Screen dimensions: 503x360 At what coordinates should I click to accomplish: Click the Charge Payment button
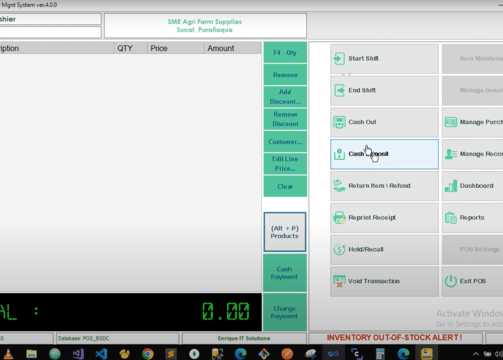(x=284, y=312)
